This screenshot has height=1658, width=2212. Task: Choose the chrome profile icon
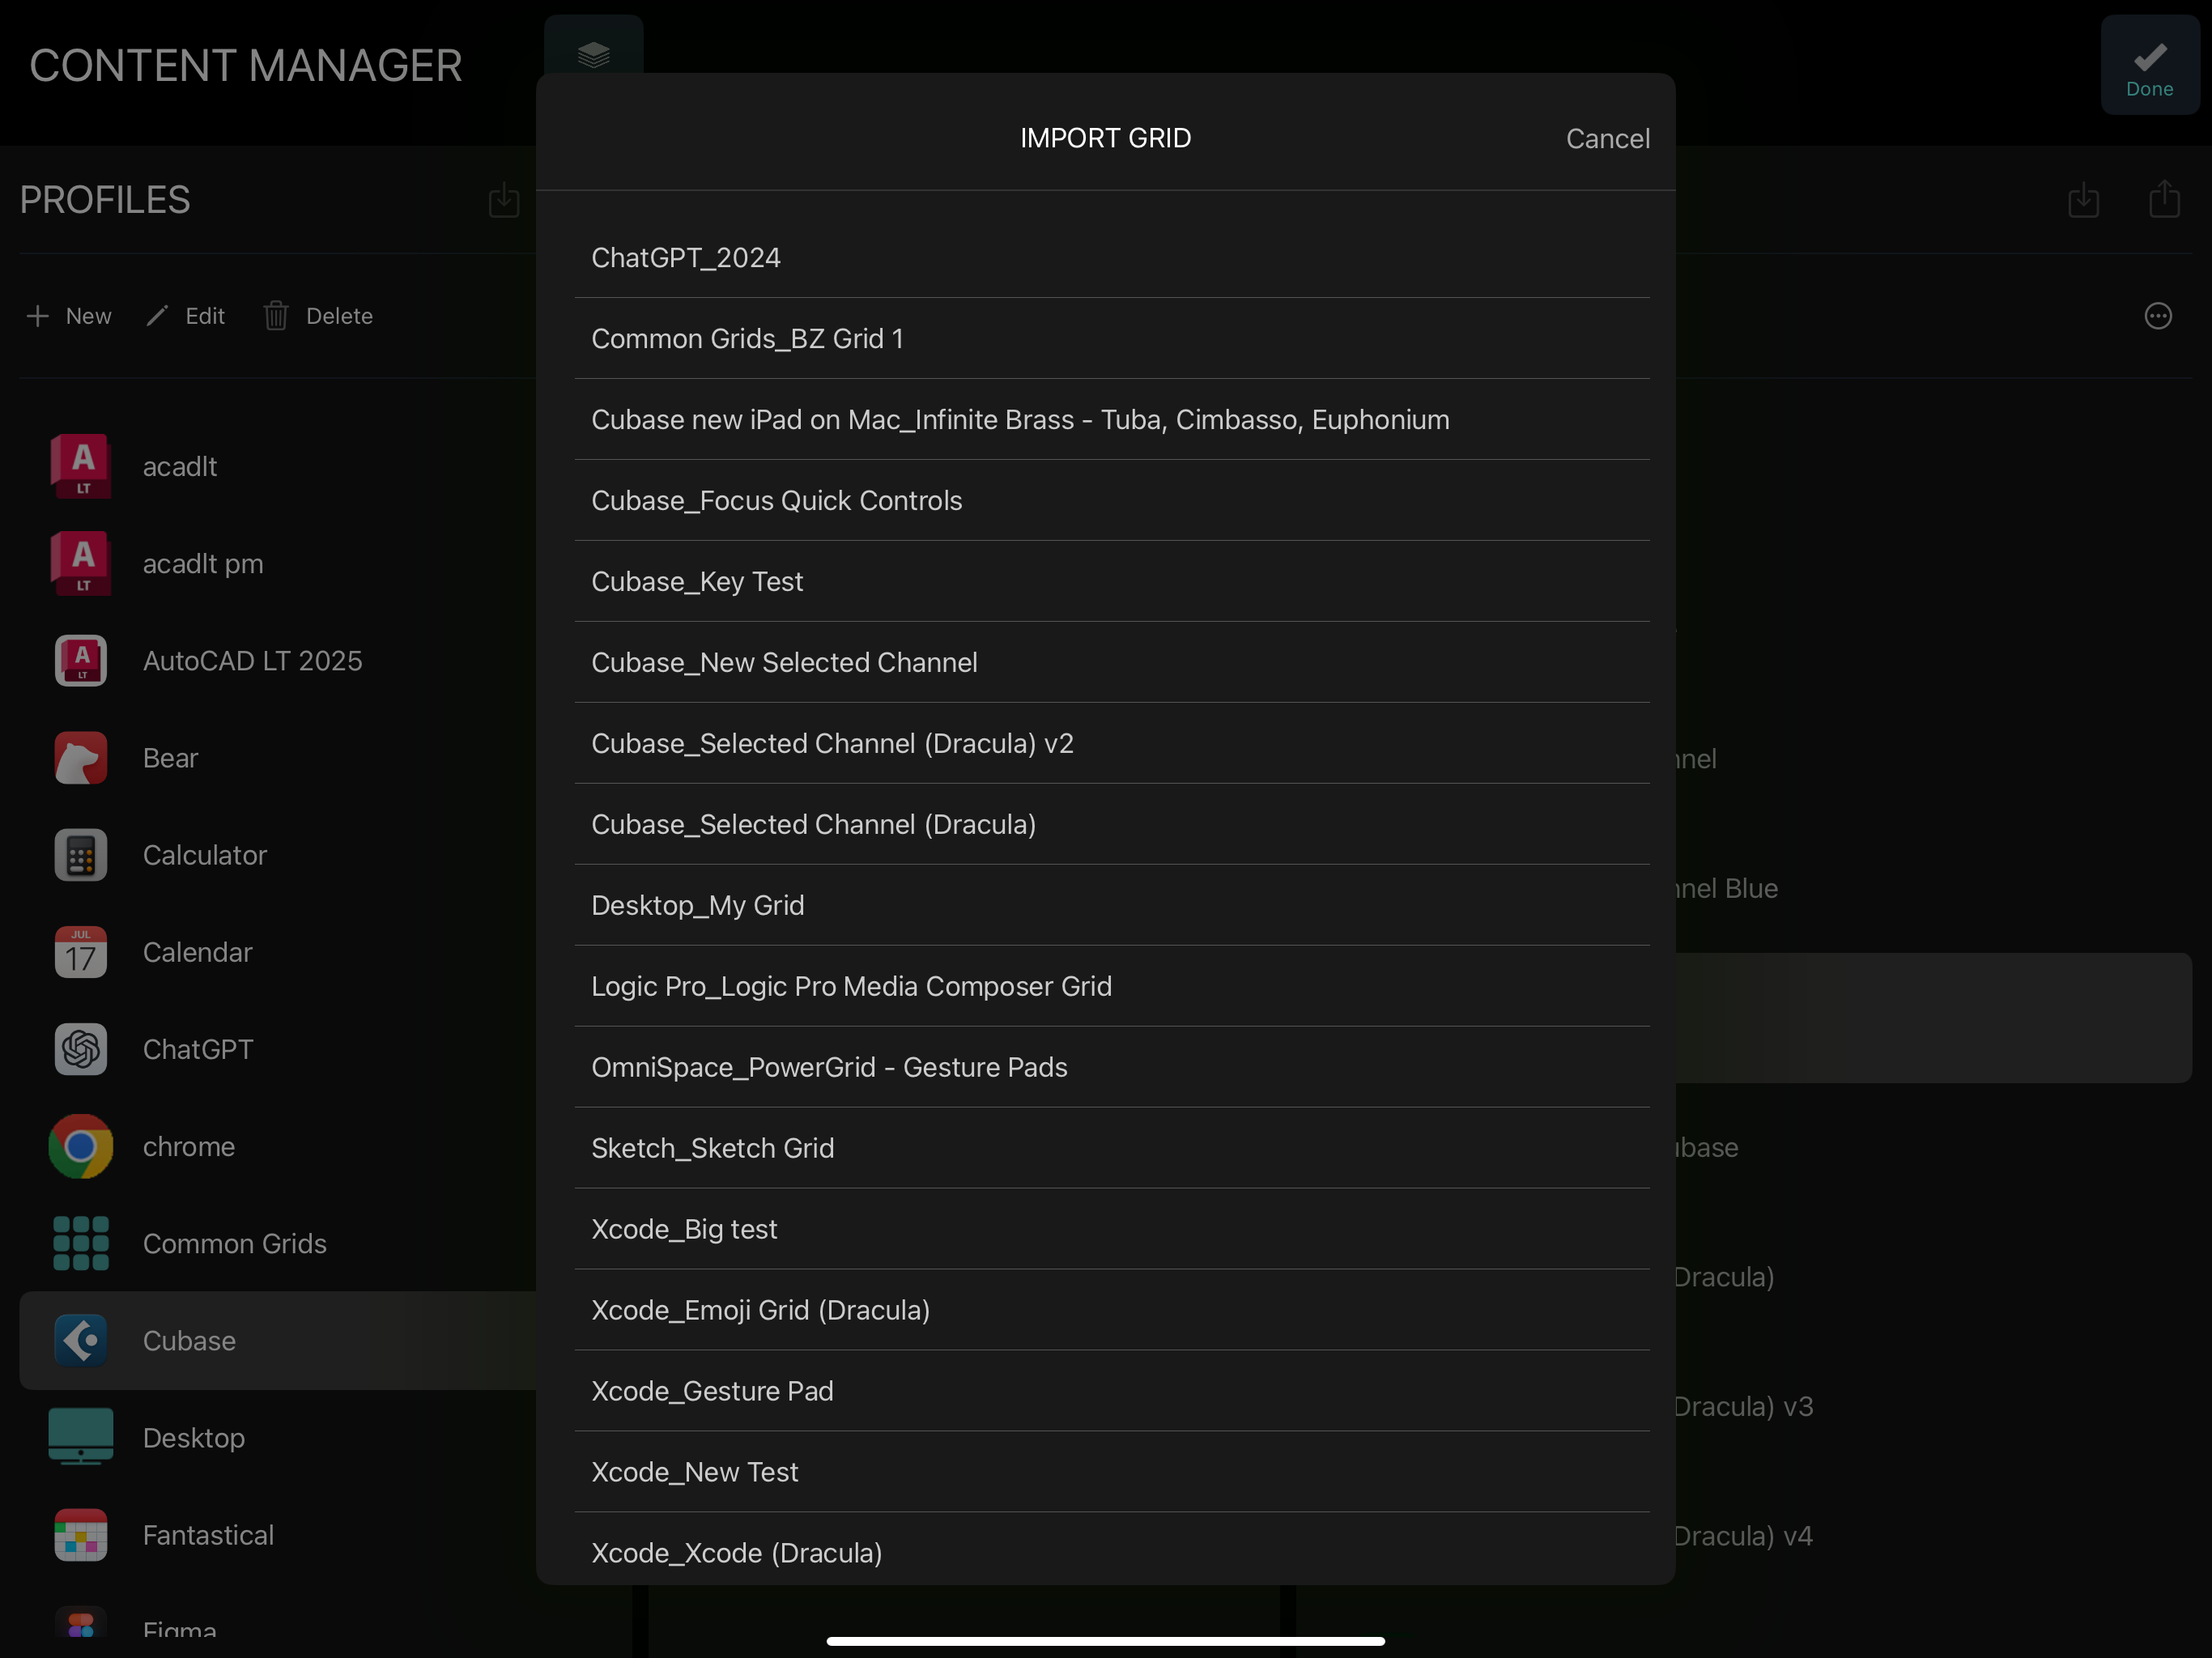[x=81, y=1146]
